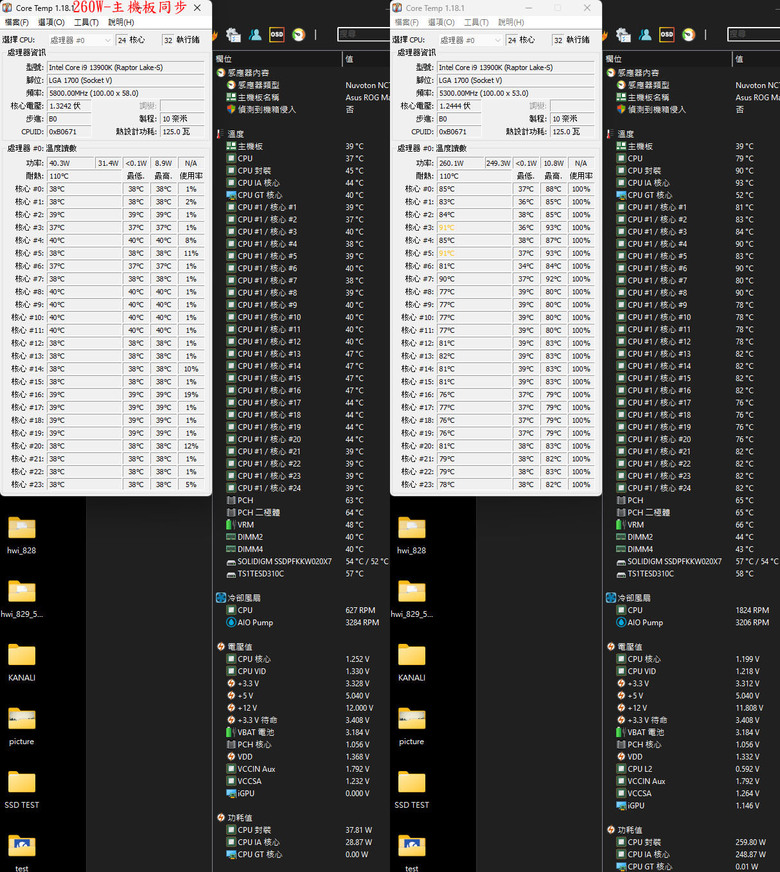The height and width of the screenshot is (872, 780).
Task: Click the 感應器內容 section header in the right AIDA64 panel
Action: click(632, 73)
